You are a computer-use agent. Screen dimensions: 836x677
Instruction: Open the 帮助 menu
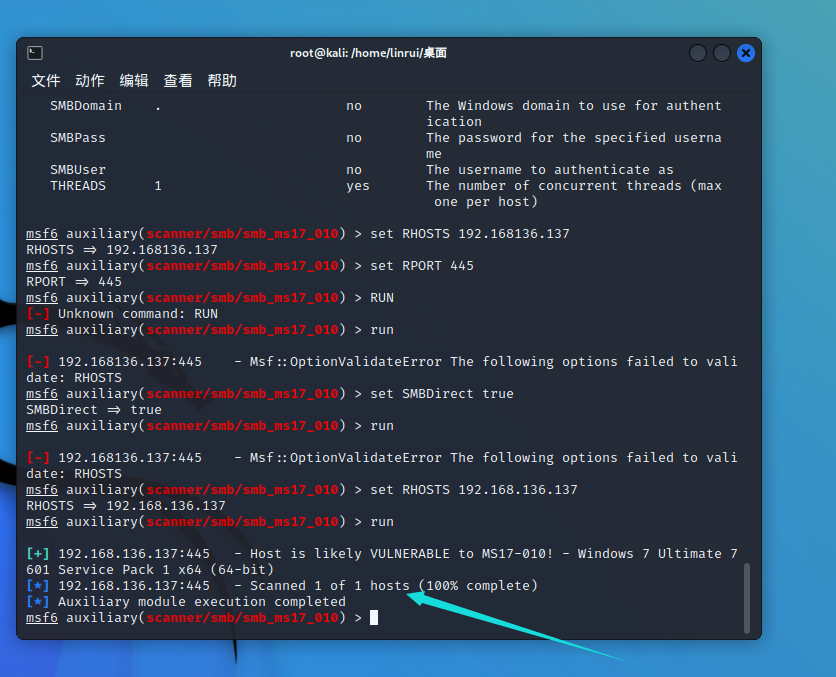click(222, 80)
